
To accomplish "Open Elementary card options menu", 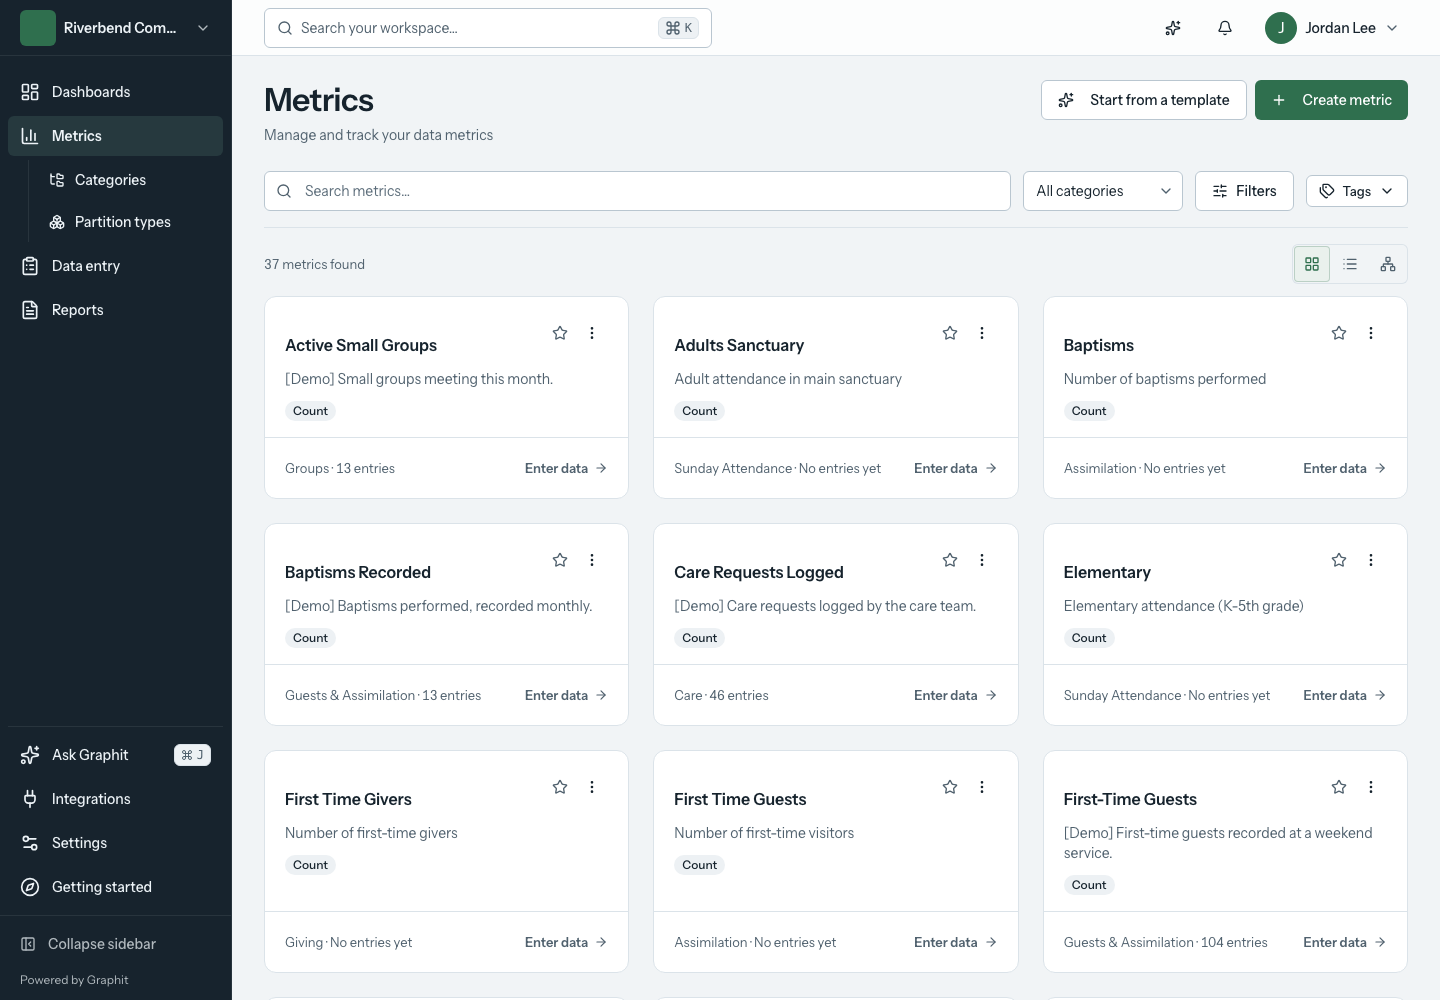I will click(x=1371, y=560).
